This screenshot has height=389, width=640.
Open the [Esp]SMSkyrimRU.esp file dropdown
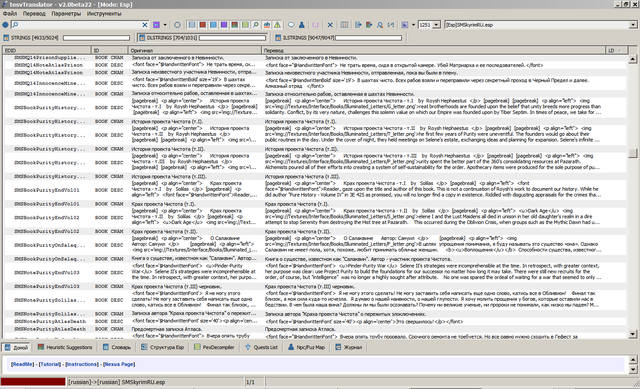(x=633, y=25)
